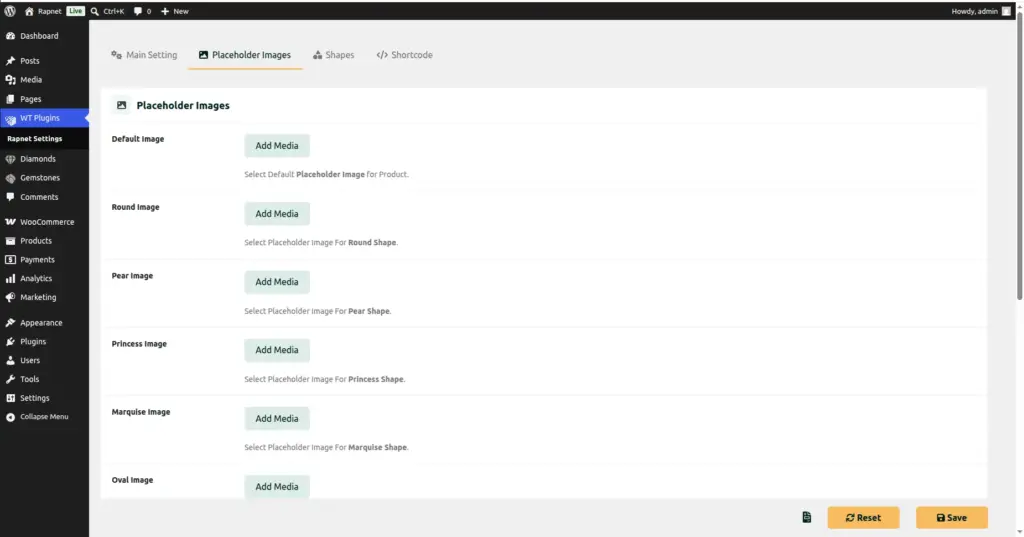
Task: Click the WooCommerce logo icon
Action: point(10,222)
